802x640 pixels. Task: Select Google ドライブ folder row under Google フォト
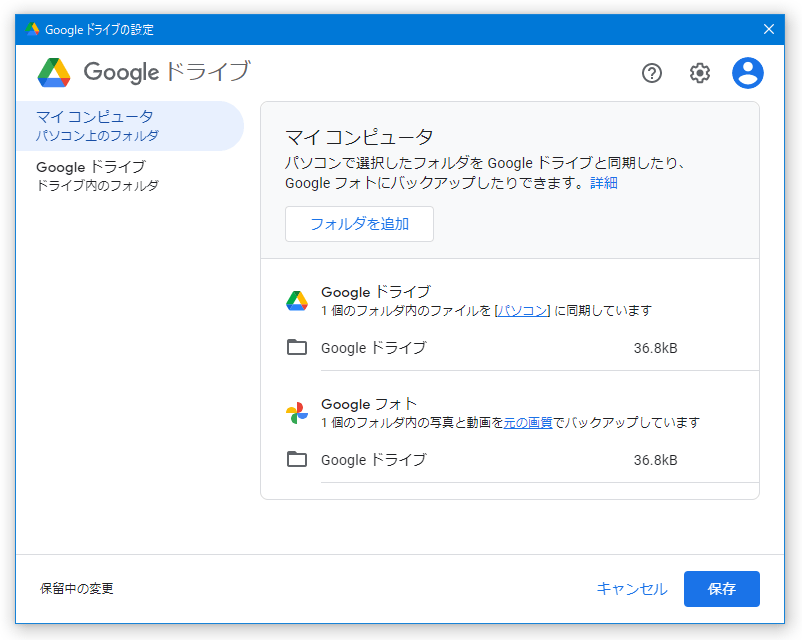pyautogui.click(x=522, y=460)
